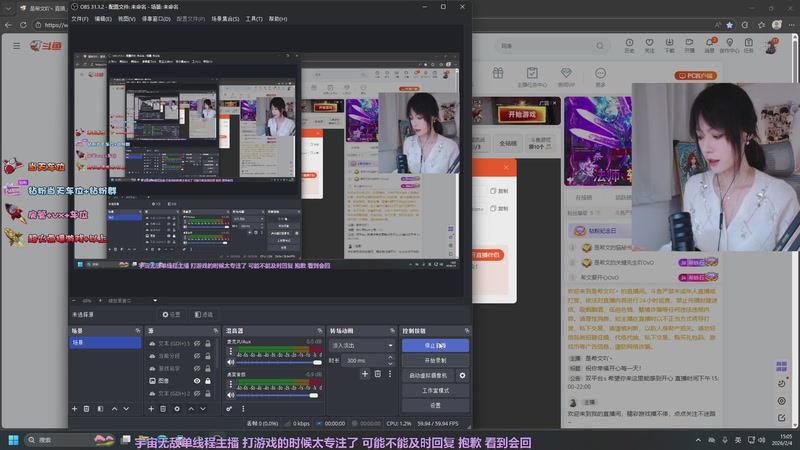Viewport: 800px width, 450px height.
Task: Pop out the 控制按钮 dock panel
Action: (467, 331)
